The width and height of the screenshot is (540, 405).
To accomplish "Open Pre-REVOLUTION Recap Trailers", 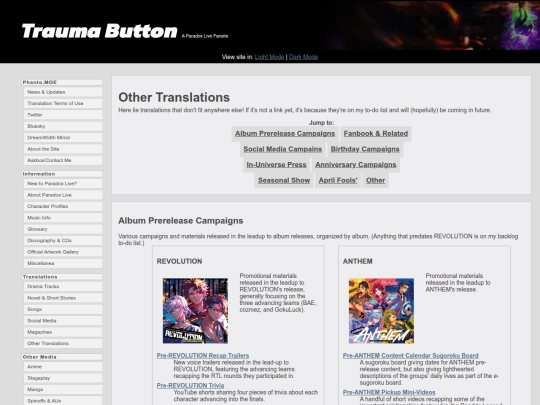I will pos(203,355).
